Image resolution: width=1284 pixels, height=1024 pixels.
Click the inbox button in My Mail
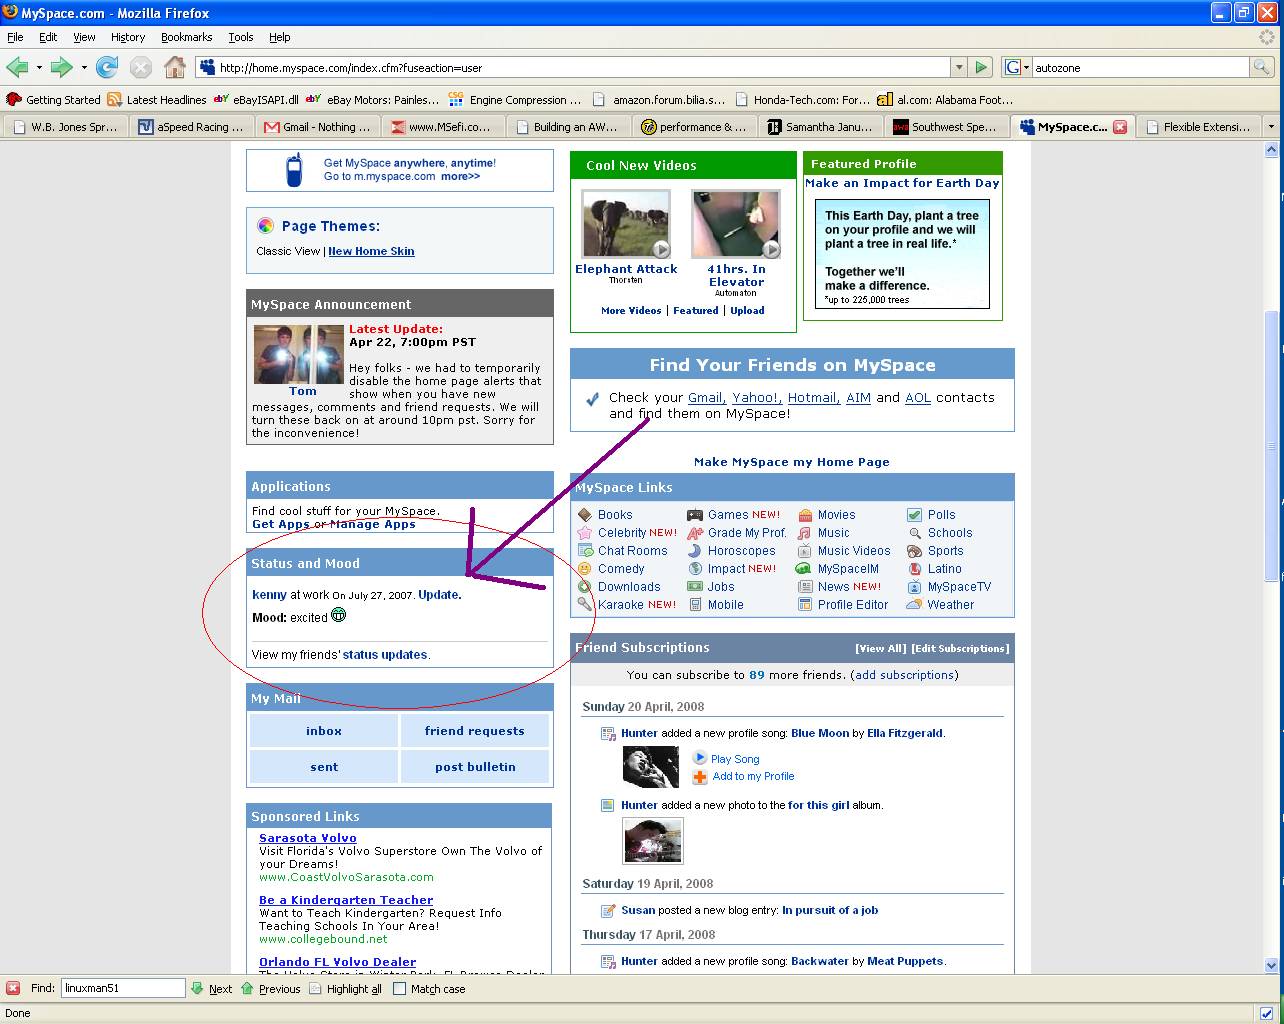[324, 731]
